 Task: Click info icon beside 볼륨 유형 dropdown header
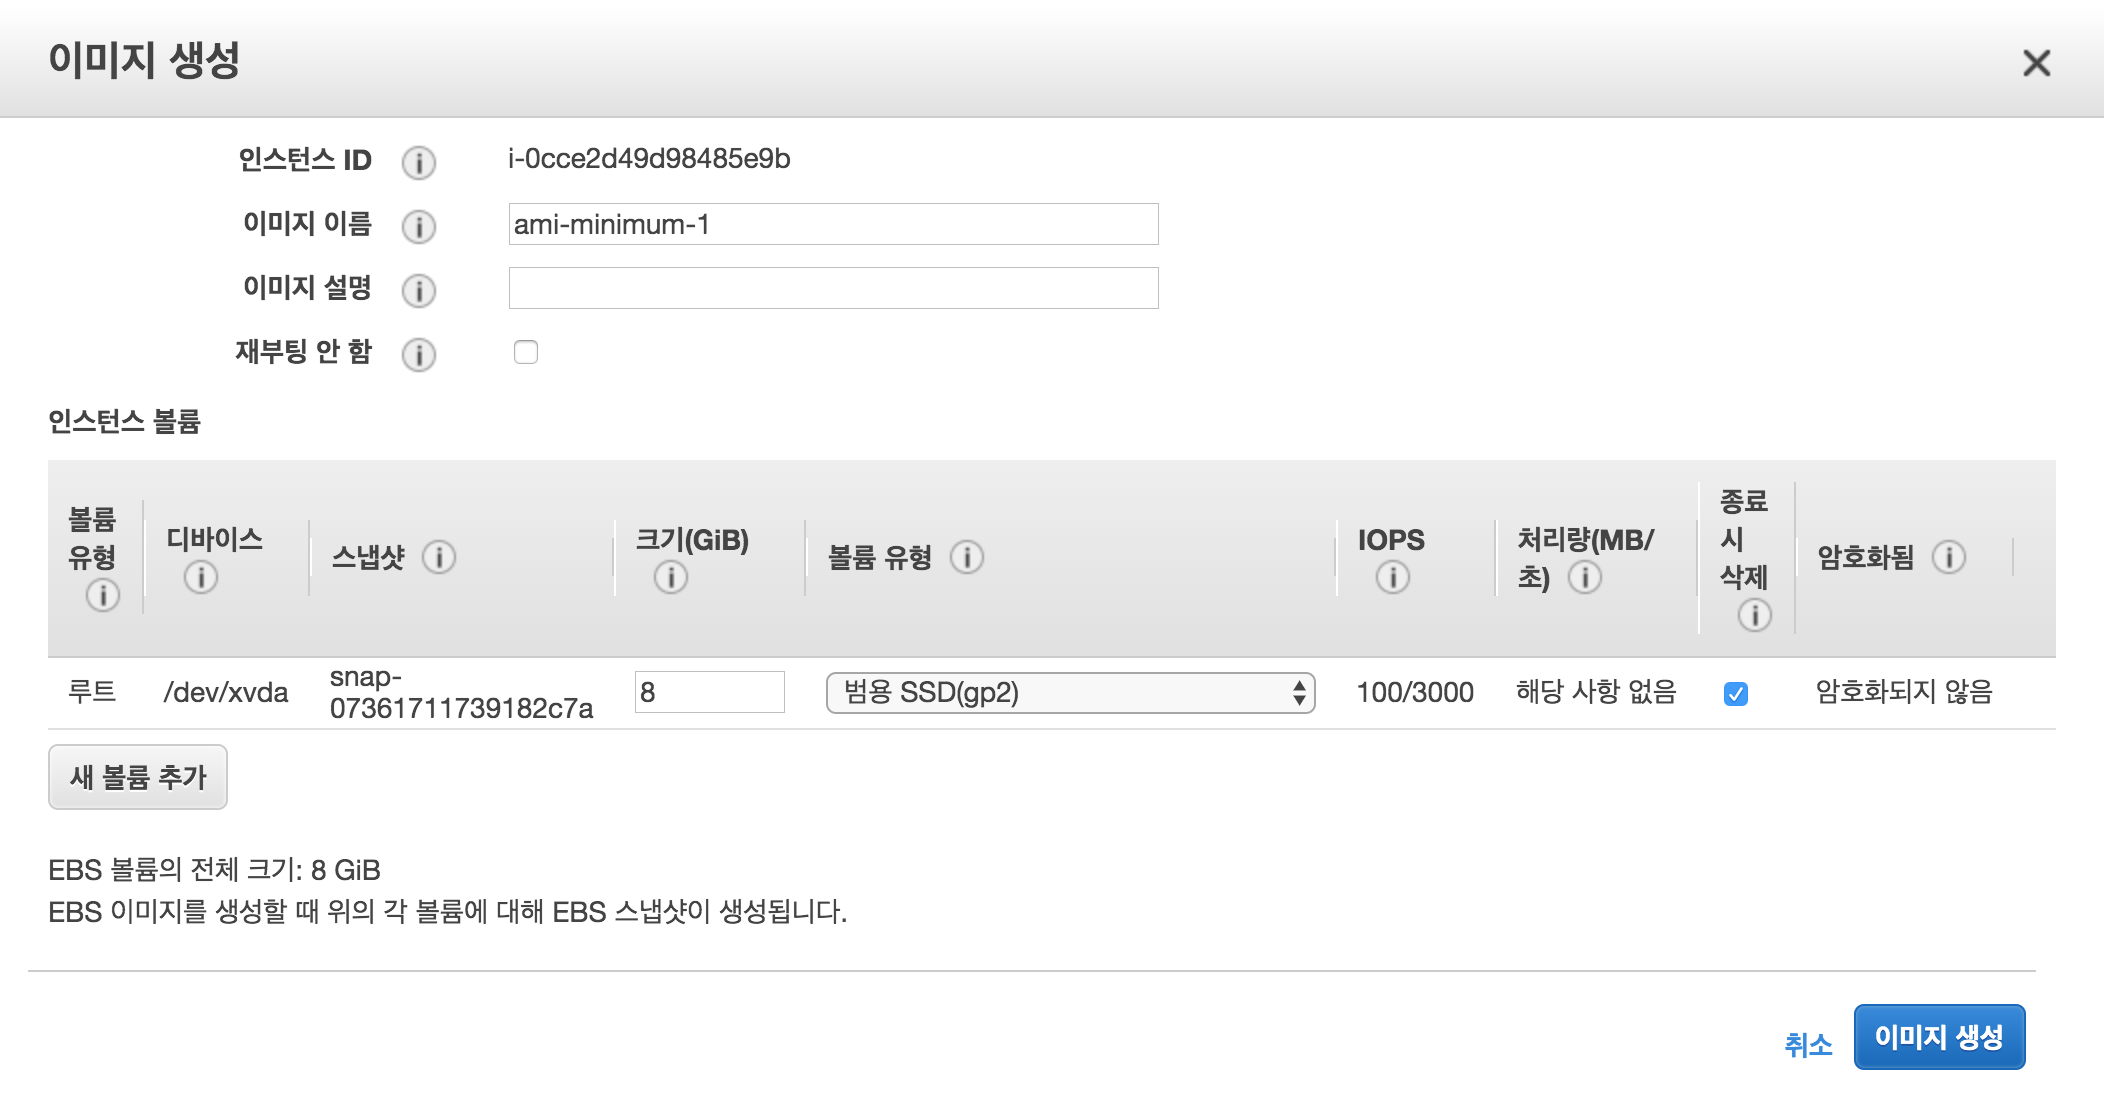pos(966,557)
